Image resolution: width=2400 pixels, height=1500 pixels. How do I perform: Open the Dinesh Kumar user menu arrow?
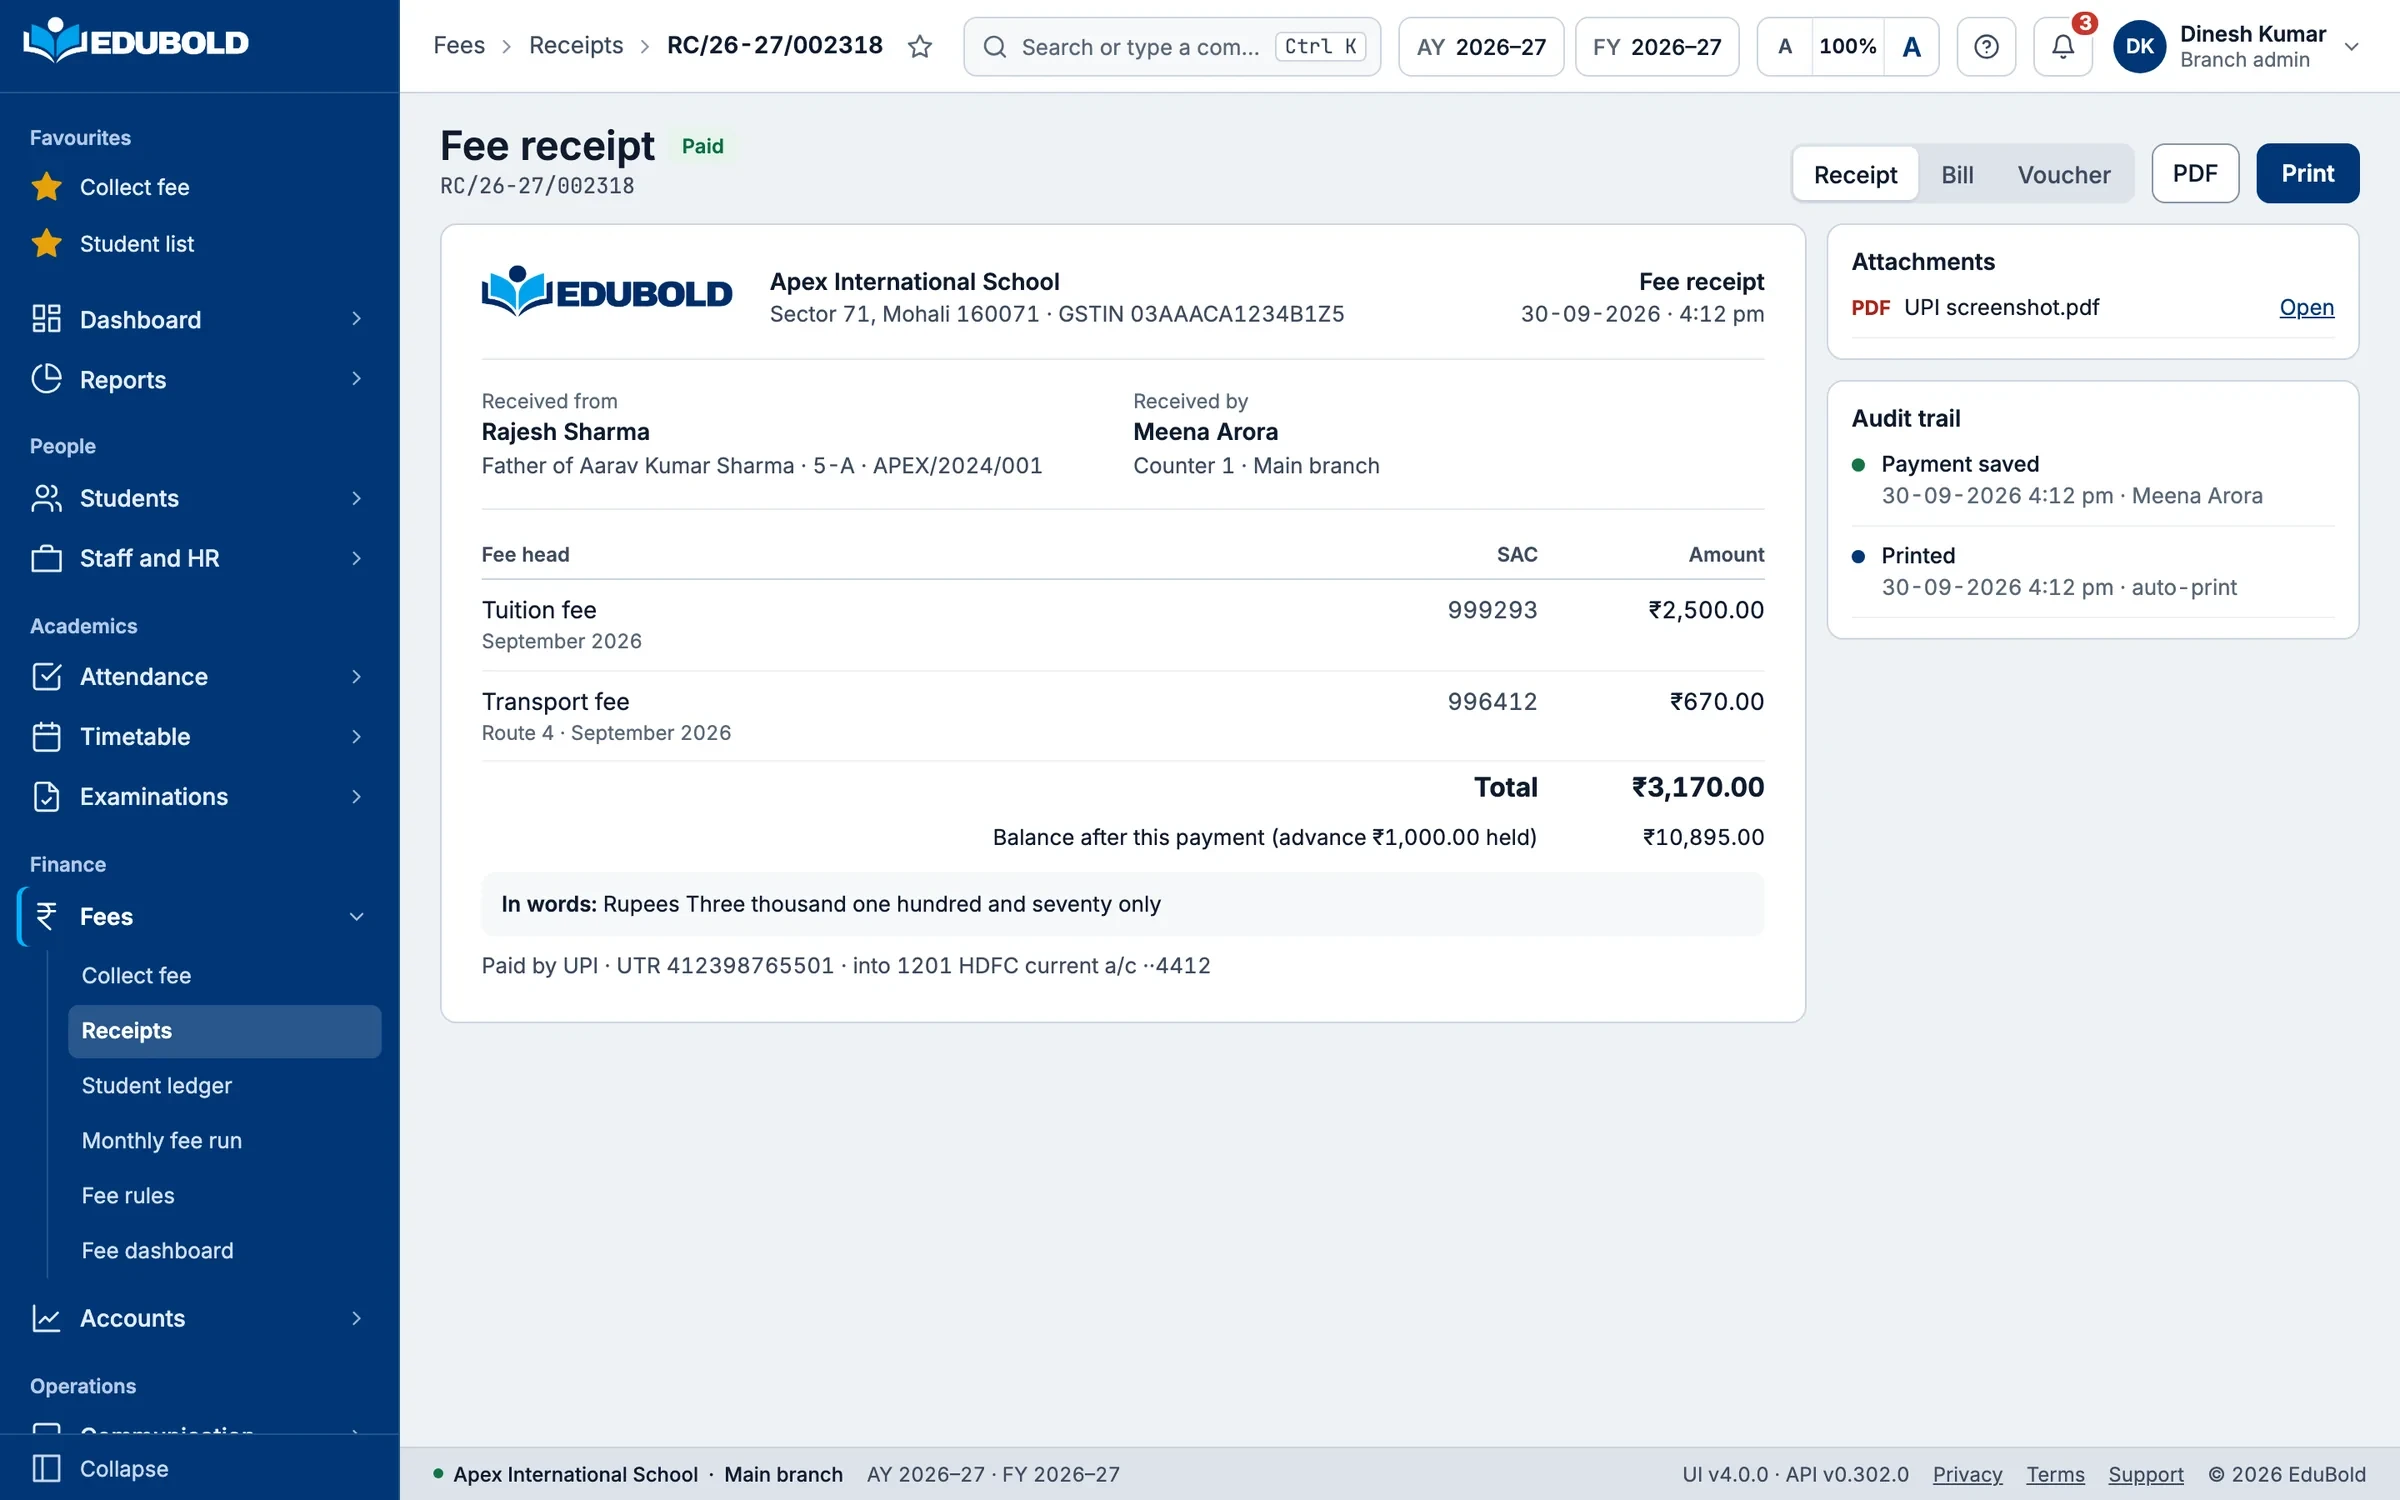click(2352, 46)
